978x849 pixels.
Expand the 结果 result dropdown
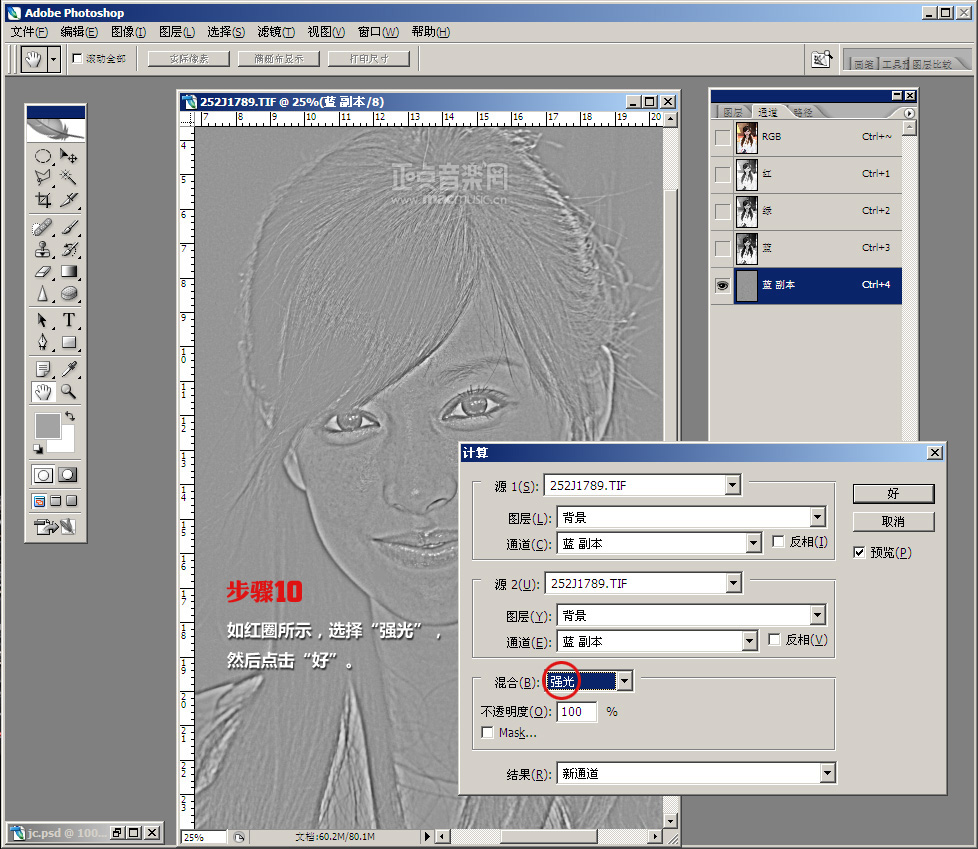[x=826, y=773]
